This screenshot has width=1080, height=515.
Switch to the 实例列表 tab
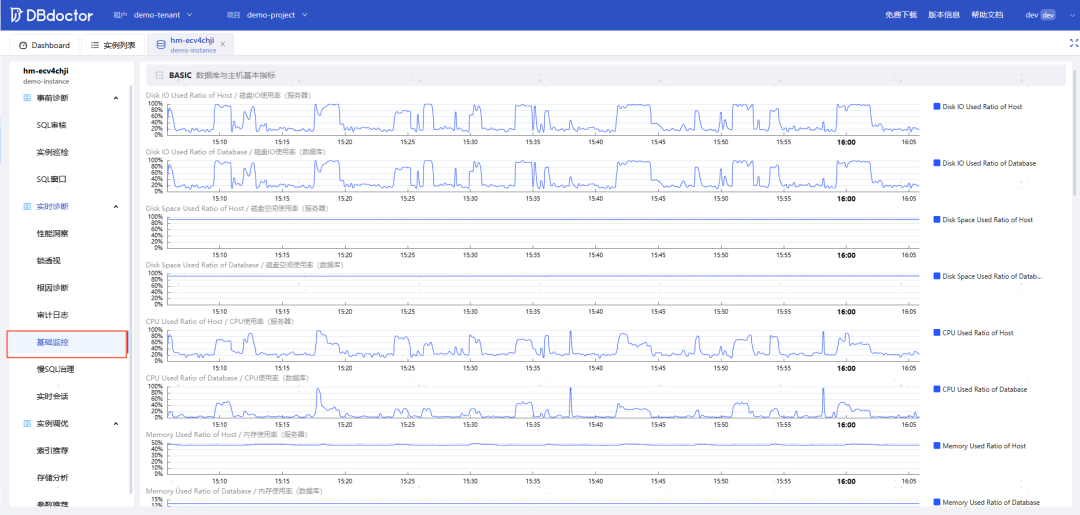click(x=113, y=45)
